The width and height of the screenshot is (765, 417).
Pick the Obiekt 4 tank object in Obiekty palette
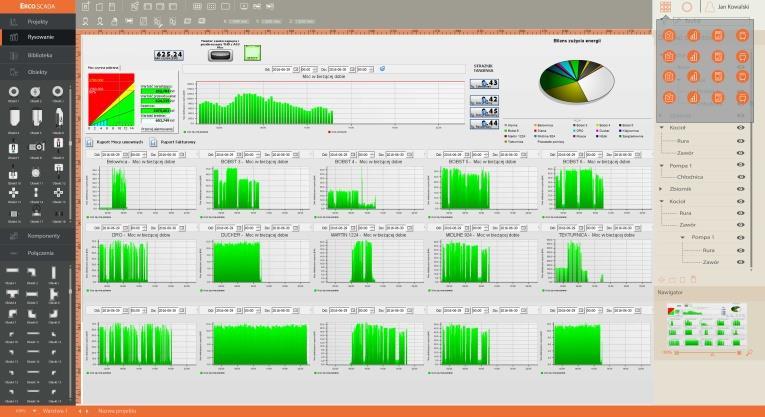(14, 118)
